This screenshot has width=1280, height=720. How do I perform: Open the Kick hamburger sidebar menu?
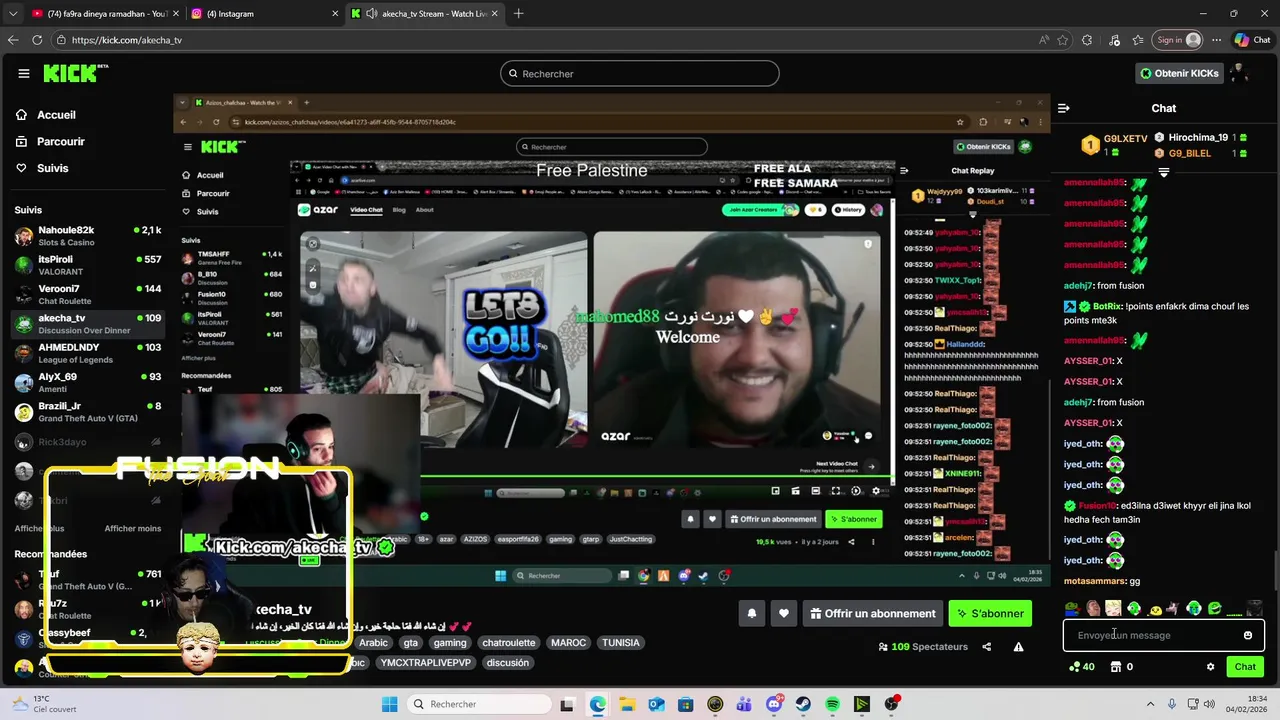[24, 73]
